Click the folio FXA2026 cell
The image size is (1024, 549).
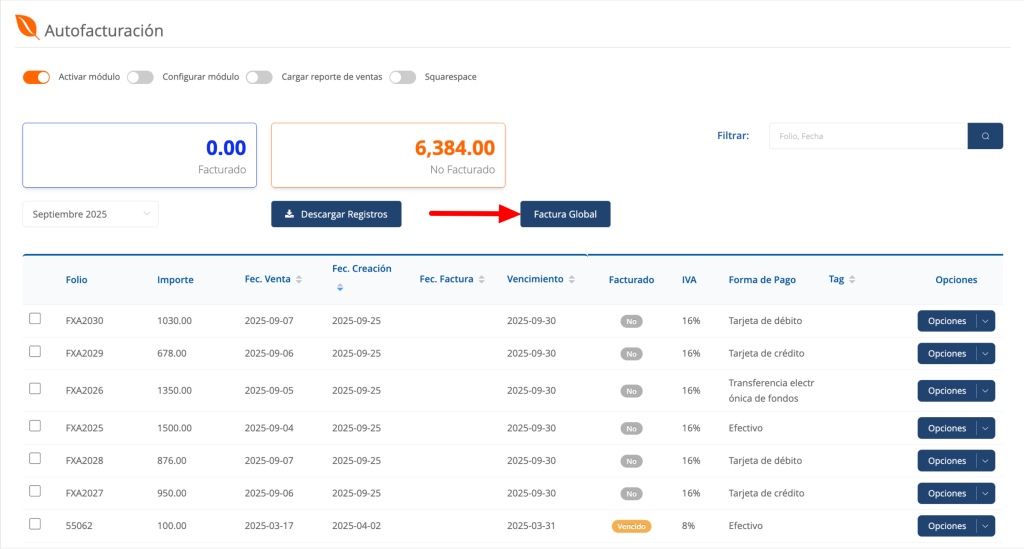pyautogui.click(x=84, y=390)
